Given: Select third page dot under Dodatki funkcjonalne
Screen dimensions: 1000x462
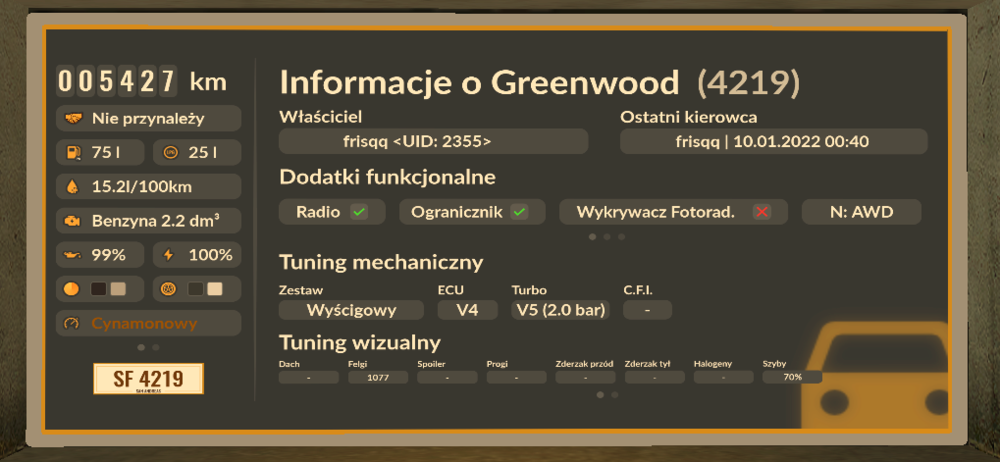Looking at the screenshot, I should tap(621, 237).
